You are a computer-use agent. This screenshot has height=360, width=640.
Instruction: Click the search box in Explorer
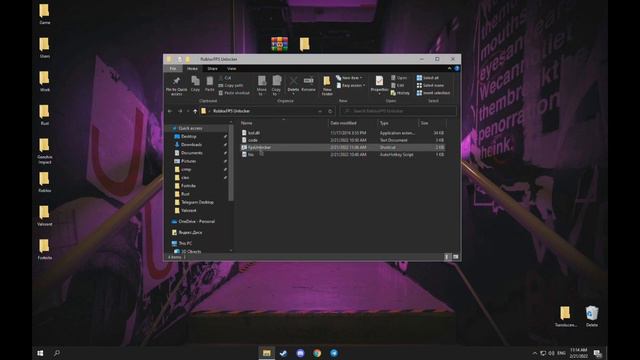coord(398,111)
